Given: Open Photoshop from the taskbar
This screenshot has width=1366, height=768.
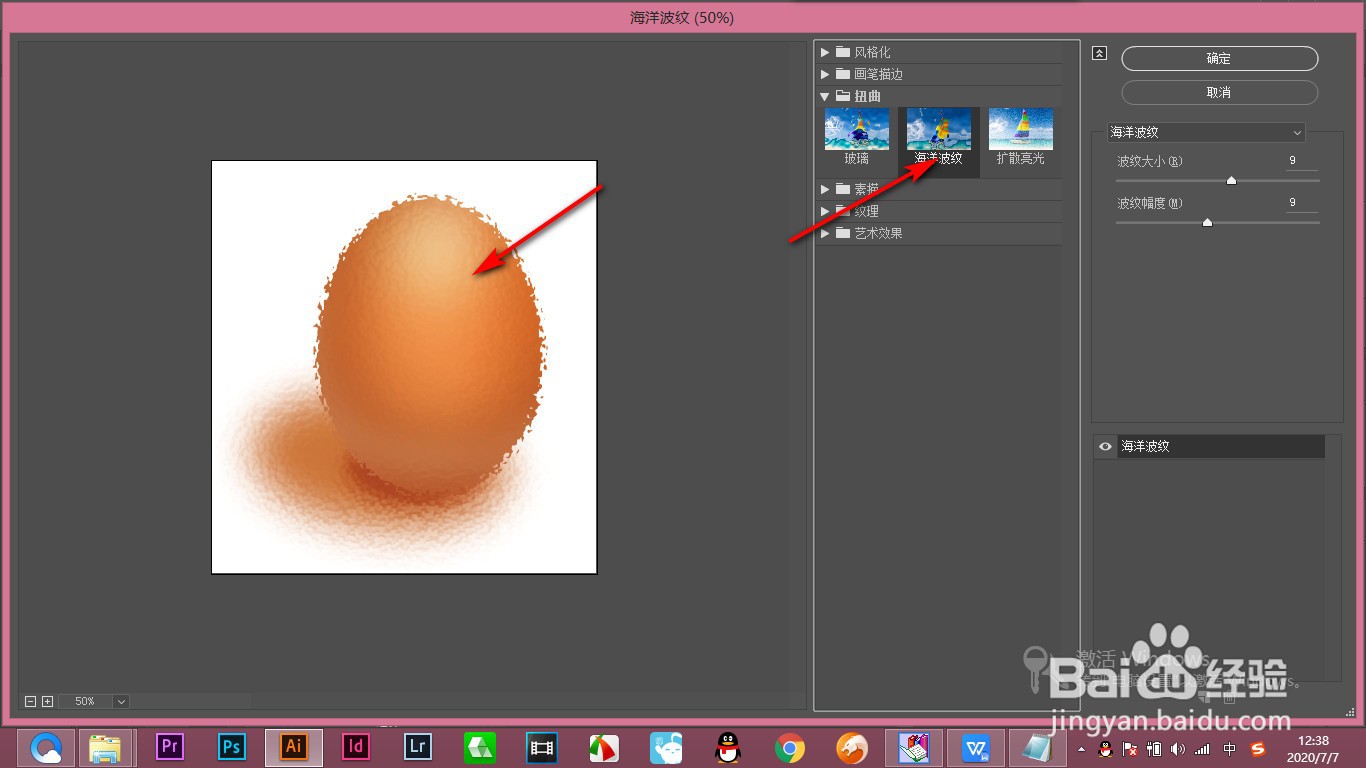Looking at the screenshot, I should 232,747.
